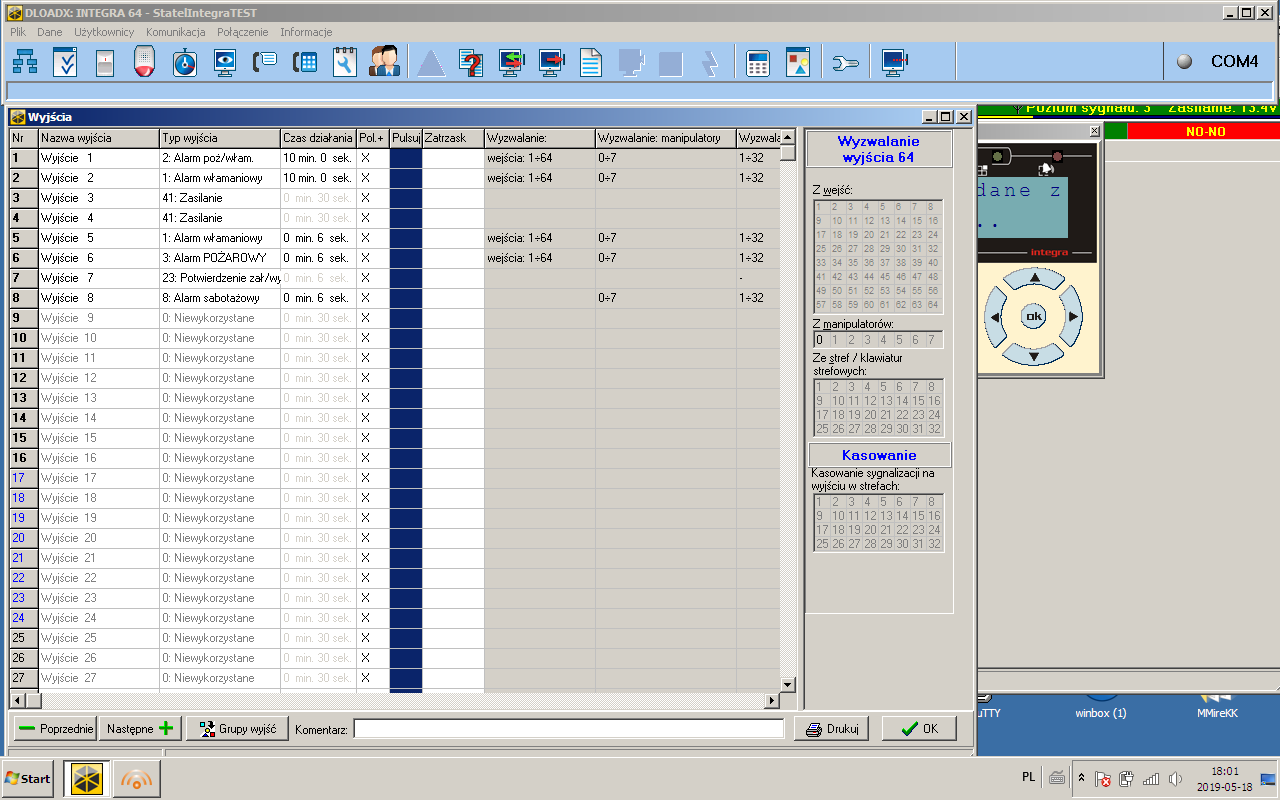
Task: Open the users icon with two people
Action: click(x=384, y=62)
